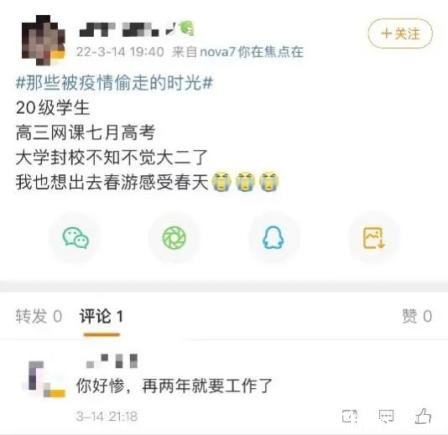Open the 评论 1 tab
The height and width of the screenshot is (435, 448).
click(101, 316)
